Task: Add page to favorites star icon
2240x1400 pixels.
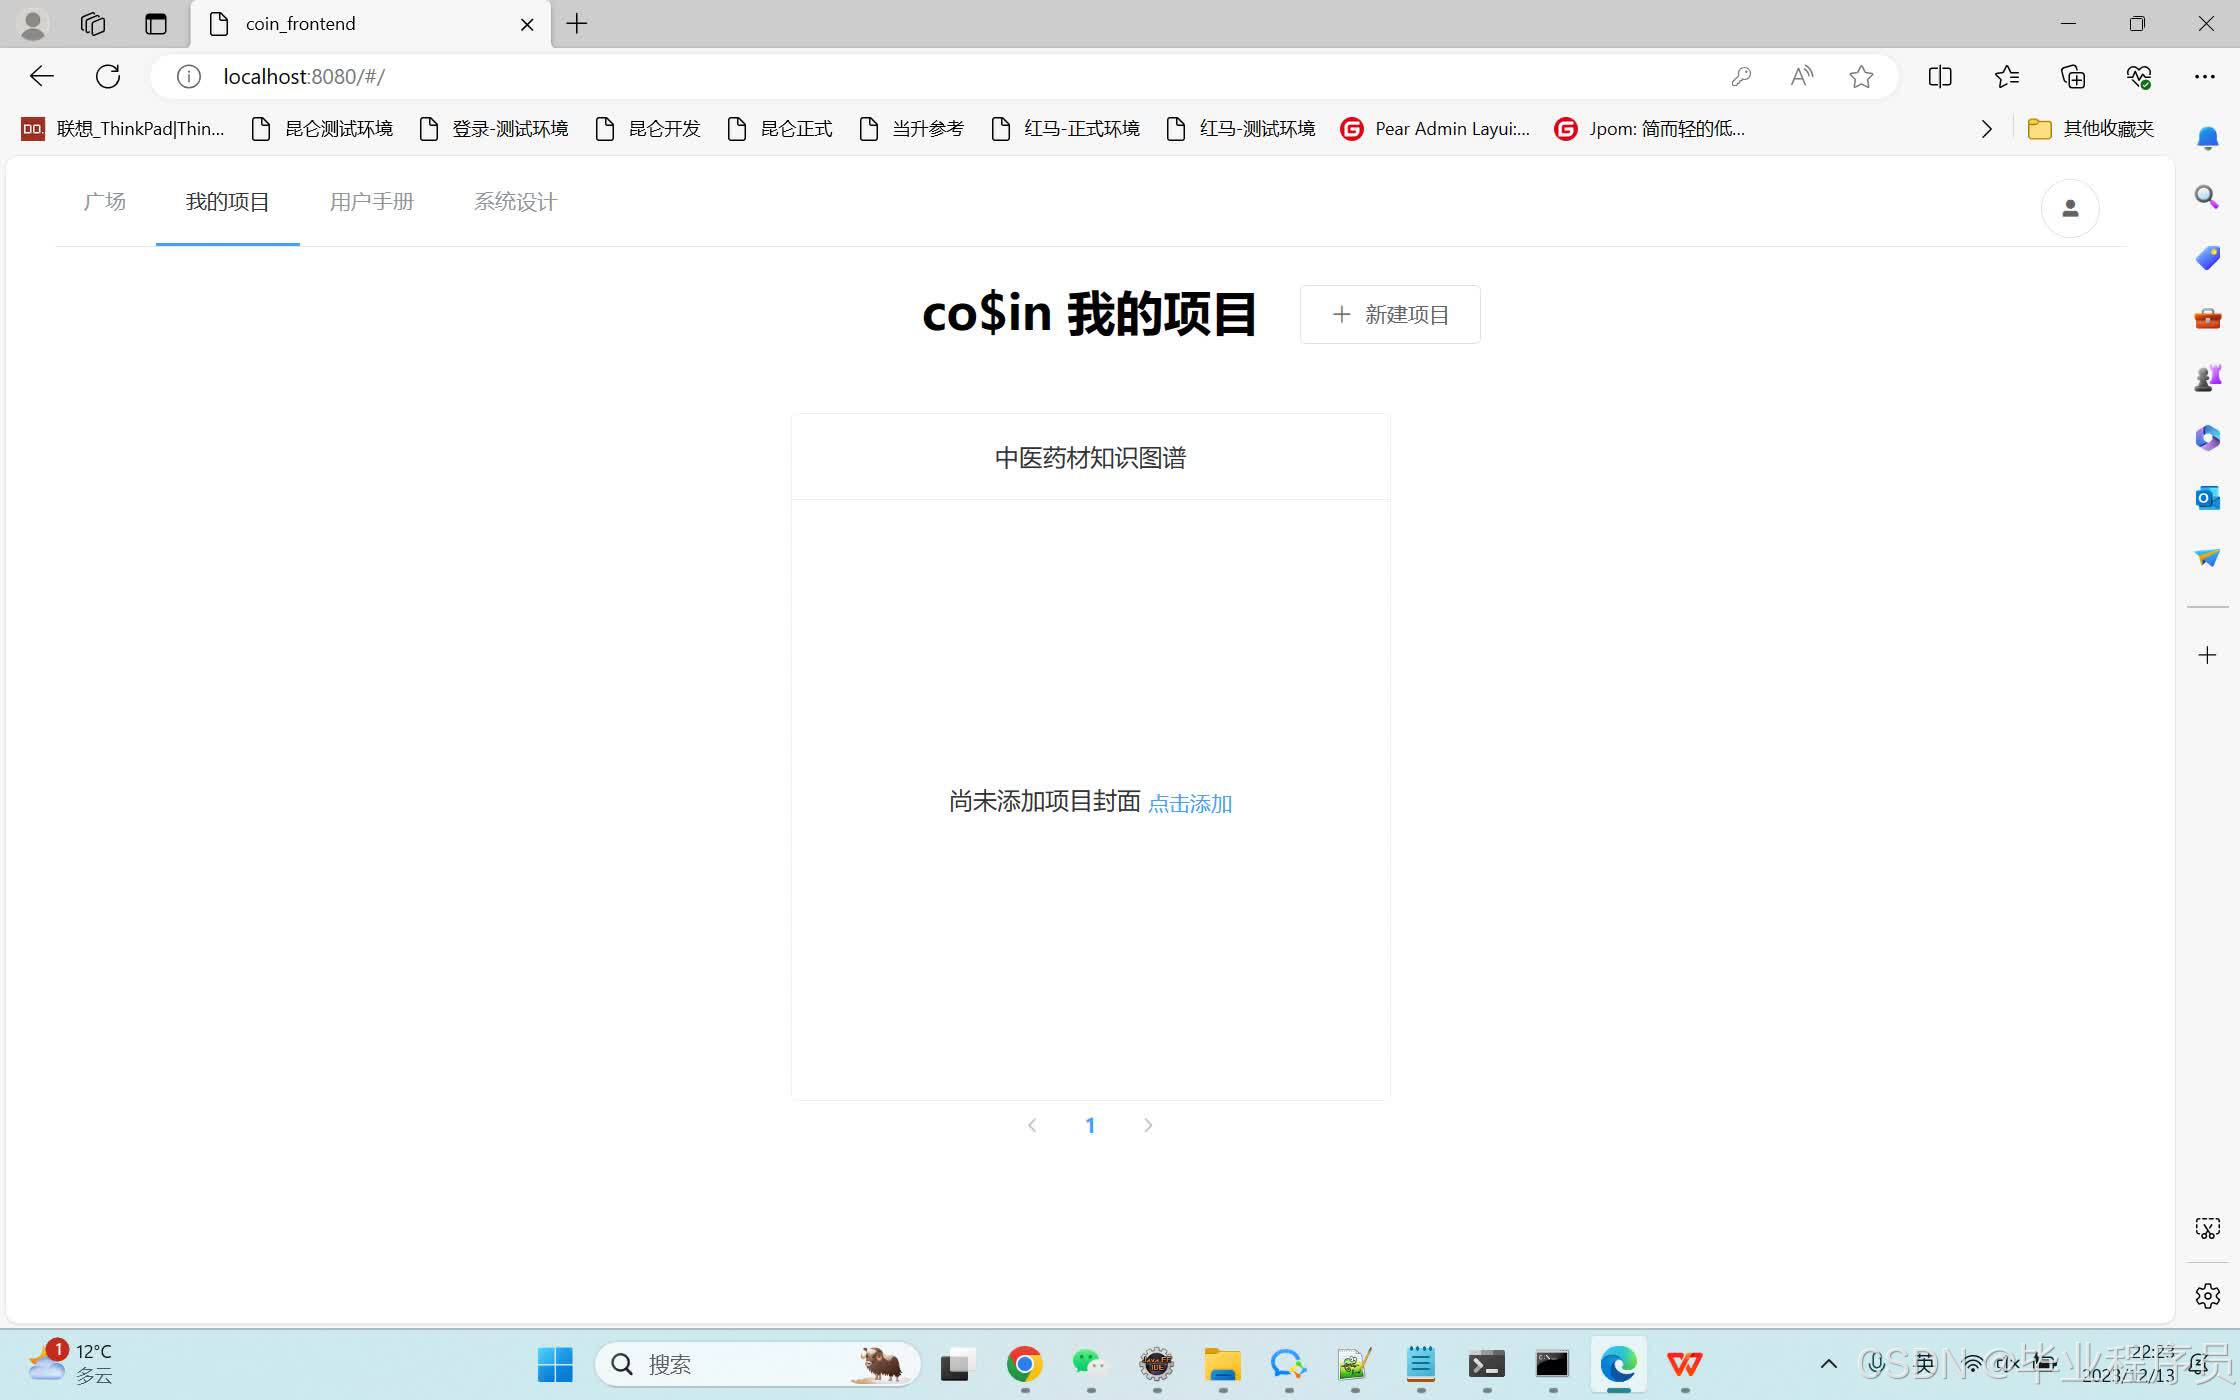Action: (1860, 76)
